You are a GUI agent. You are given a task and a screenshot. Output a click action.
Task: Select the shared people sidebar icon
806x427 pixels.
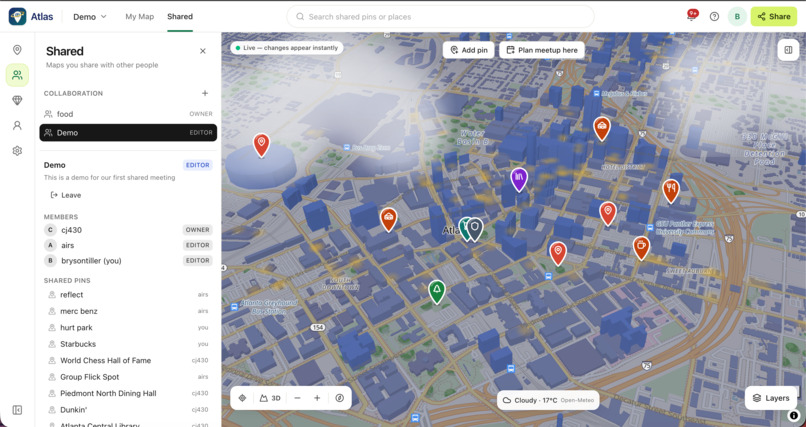pos(17,75)
